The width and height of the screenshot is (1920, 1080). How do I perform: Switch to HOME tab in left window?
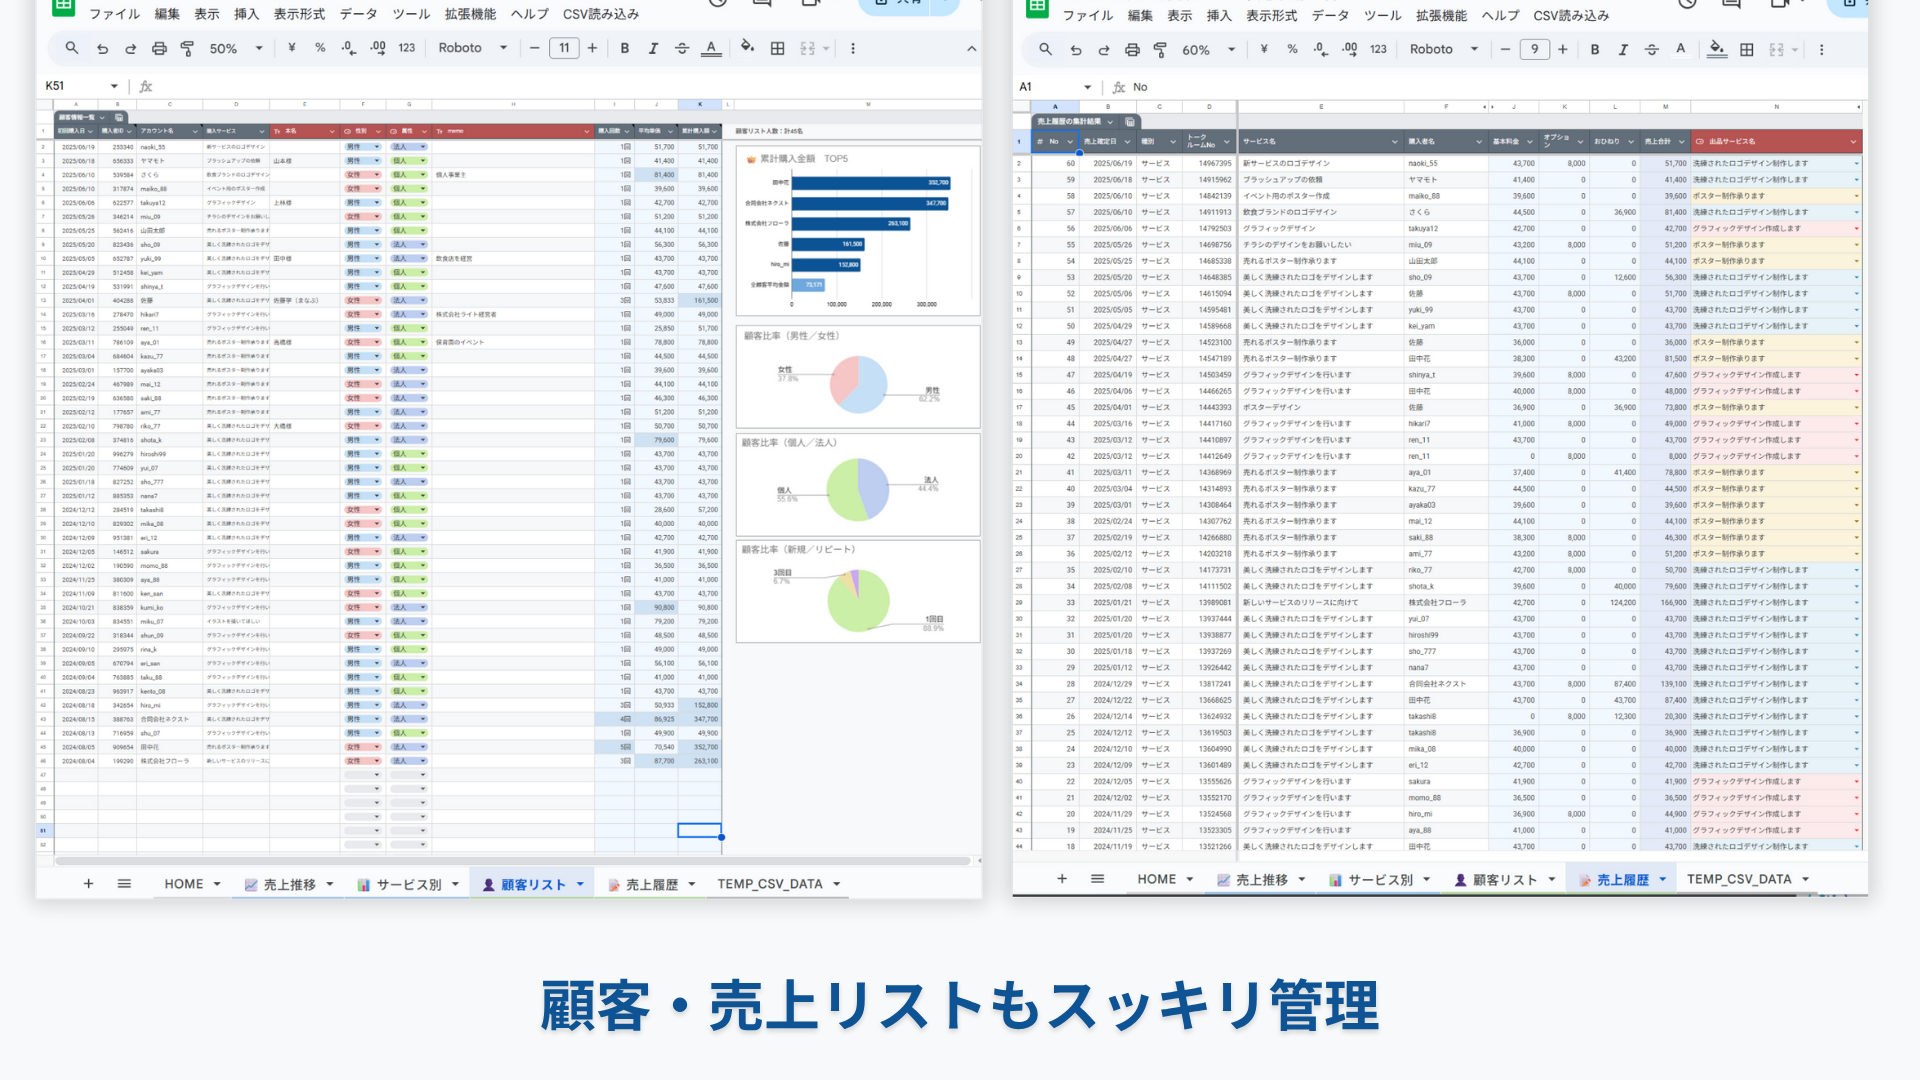[184, 884]
